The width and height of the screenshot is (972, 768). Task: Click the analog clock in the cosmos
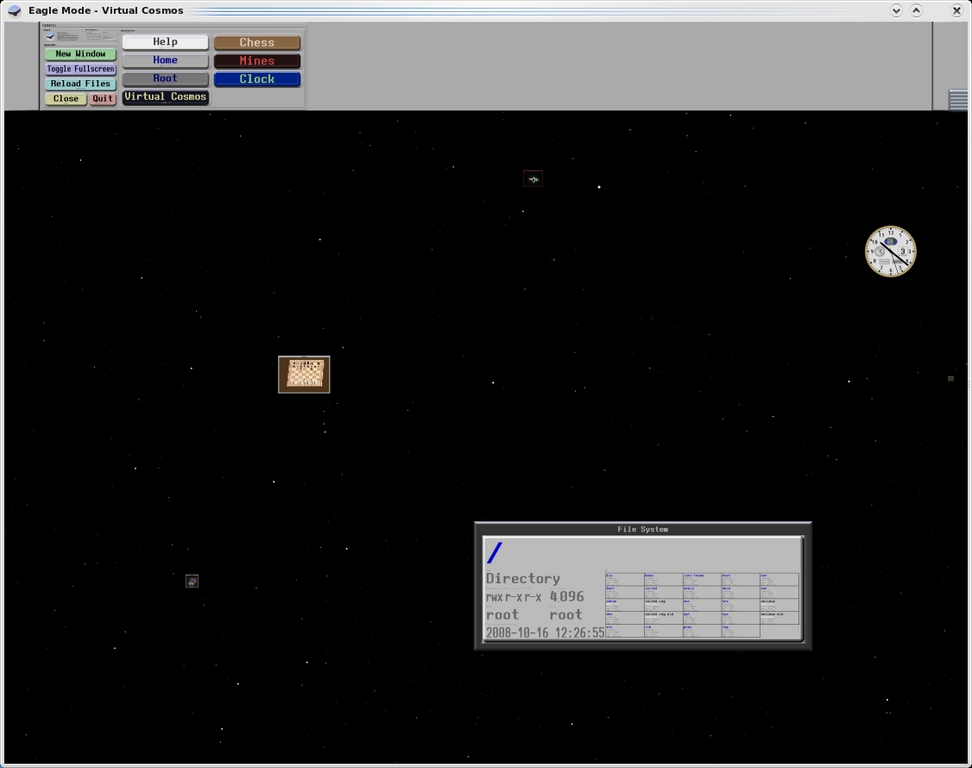click(x=890, y=251)
